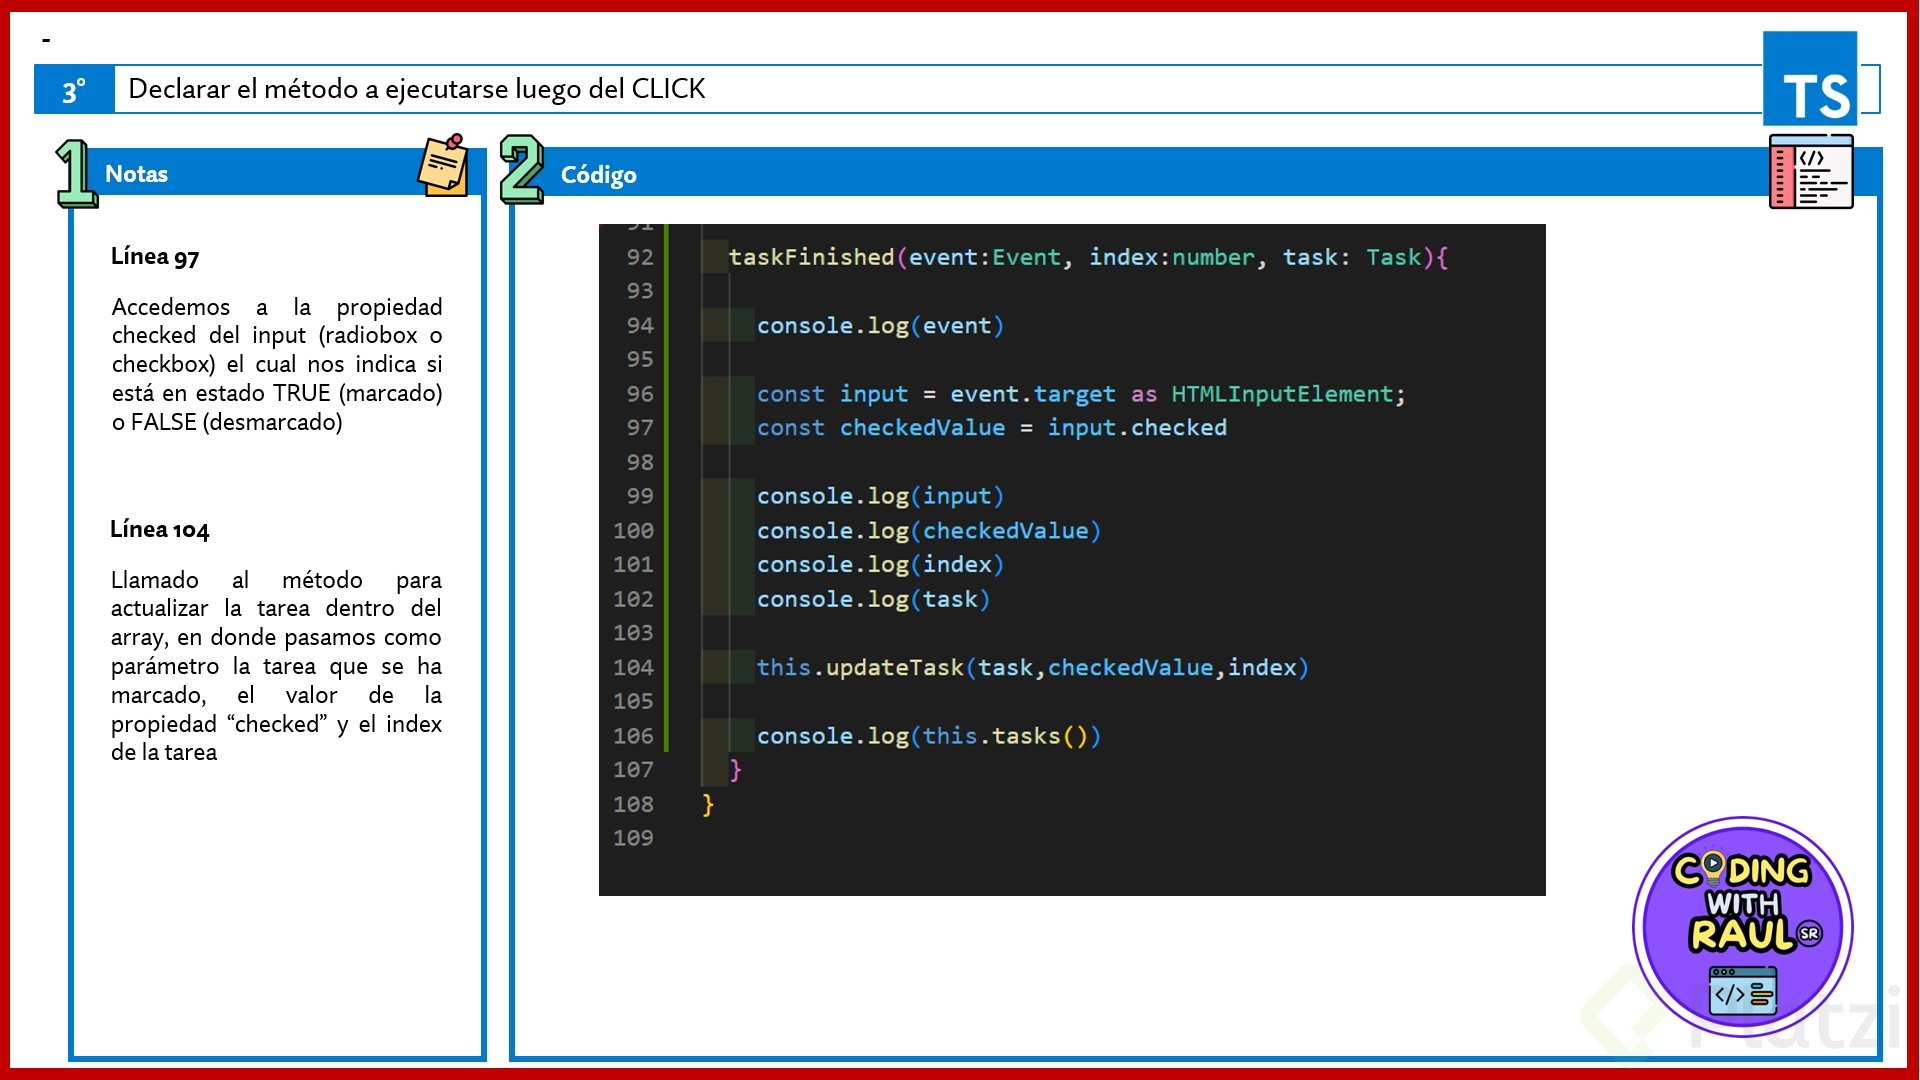Click the HTMLInputElement type in line 96
This screenshot has width=1920, height=1080.
click(1282, 394)
